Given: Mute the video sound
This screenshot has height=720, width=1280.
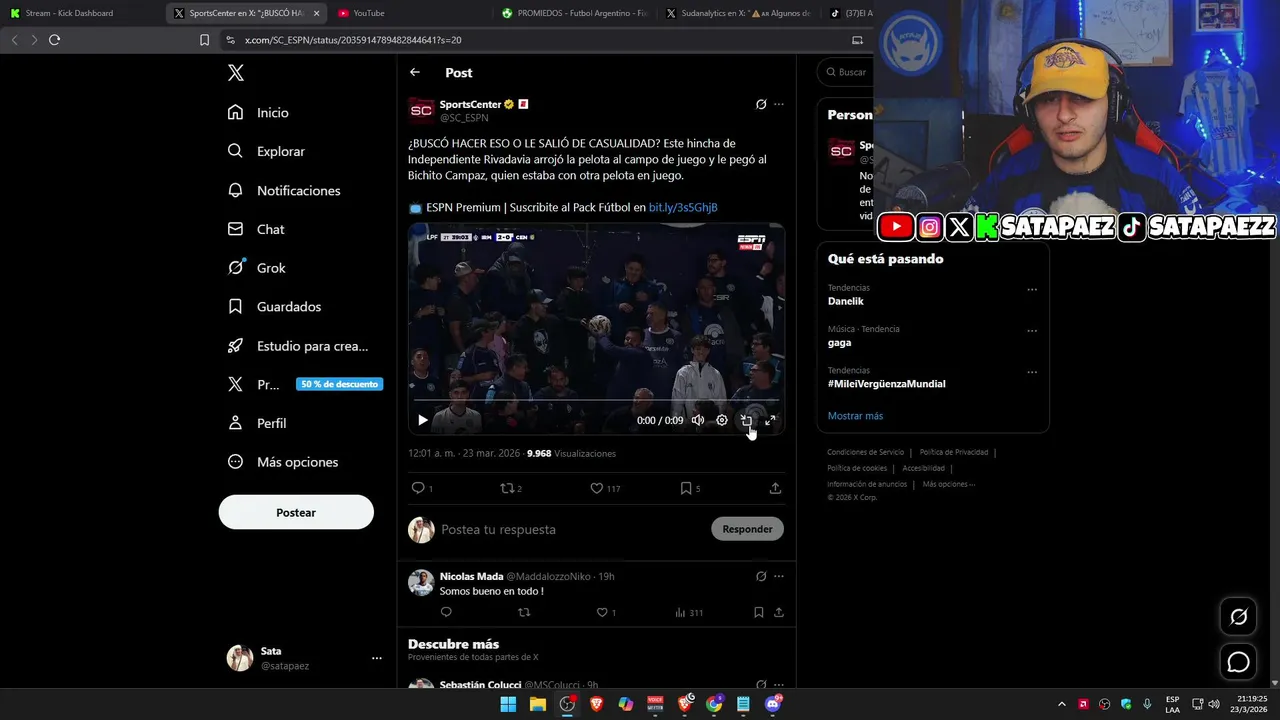Looking at the screenshot, I should click(698, 420).
